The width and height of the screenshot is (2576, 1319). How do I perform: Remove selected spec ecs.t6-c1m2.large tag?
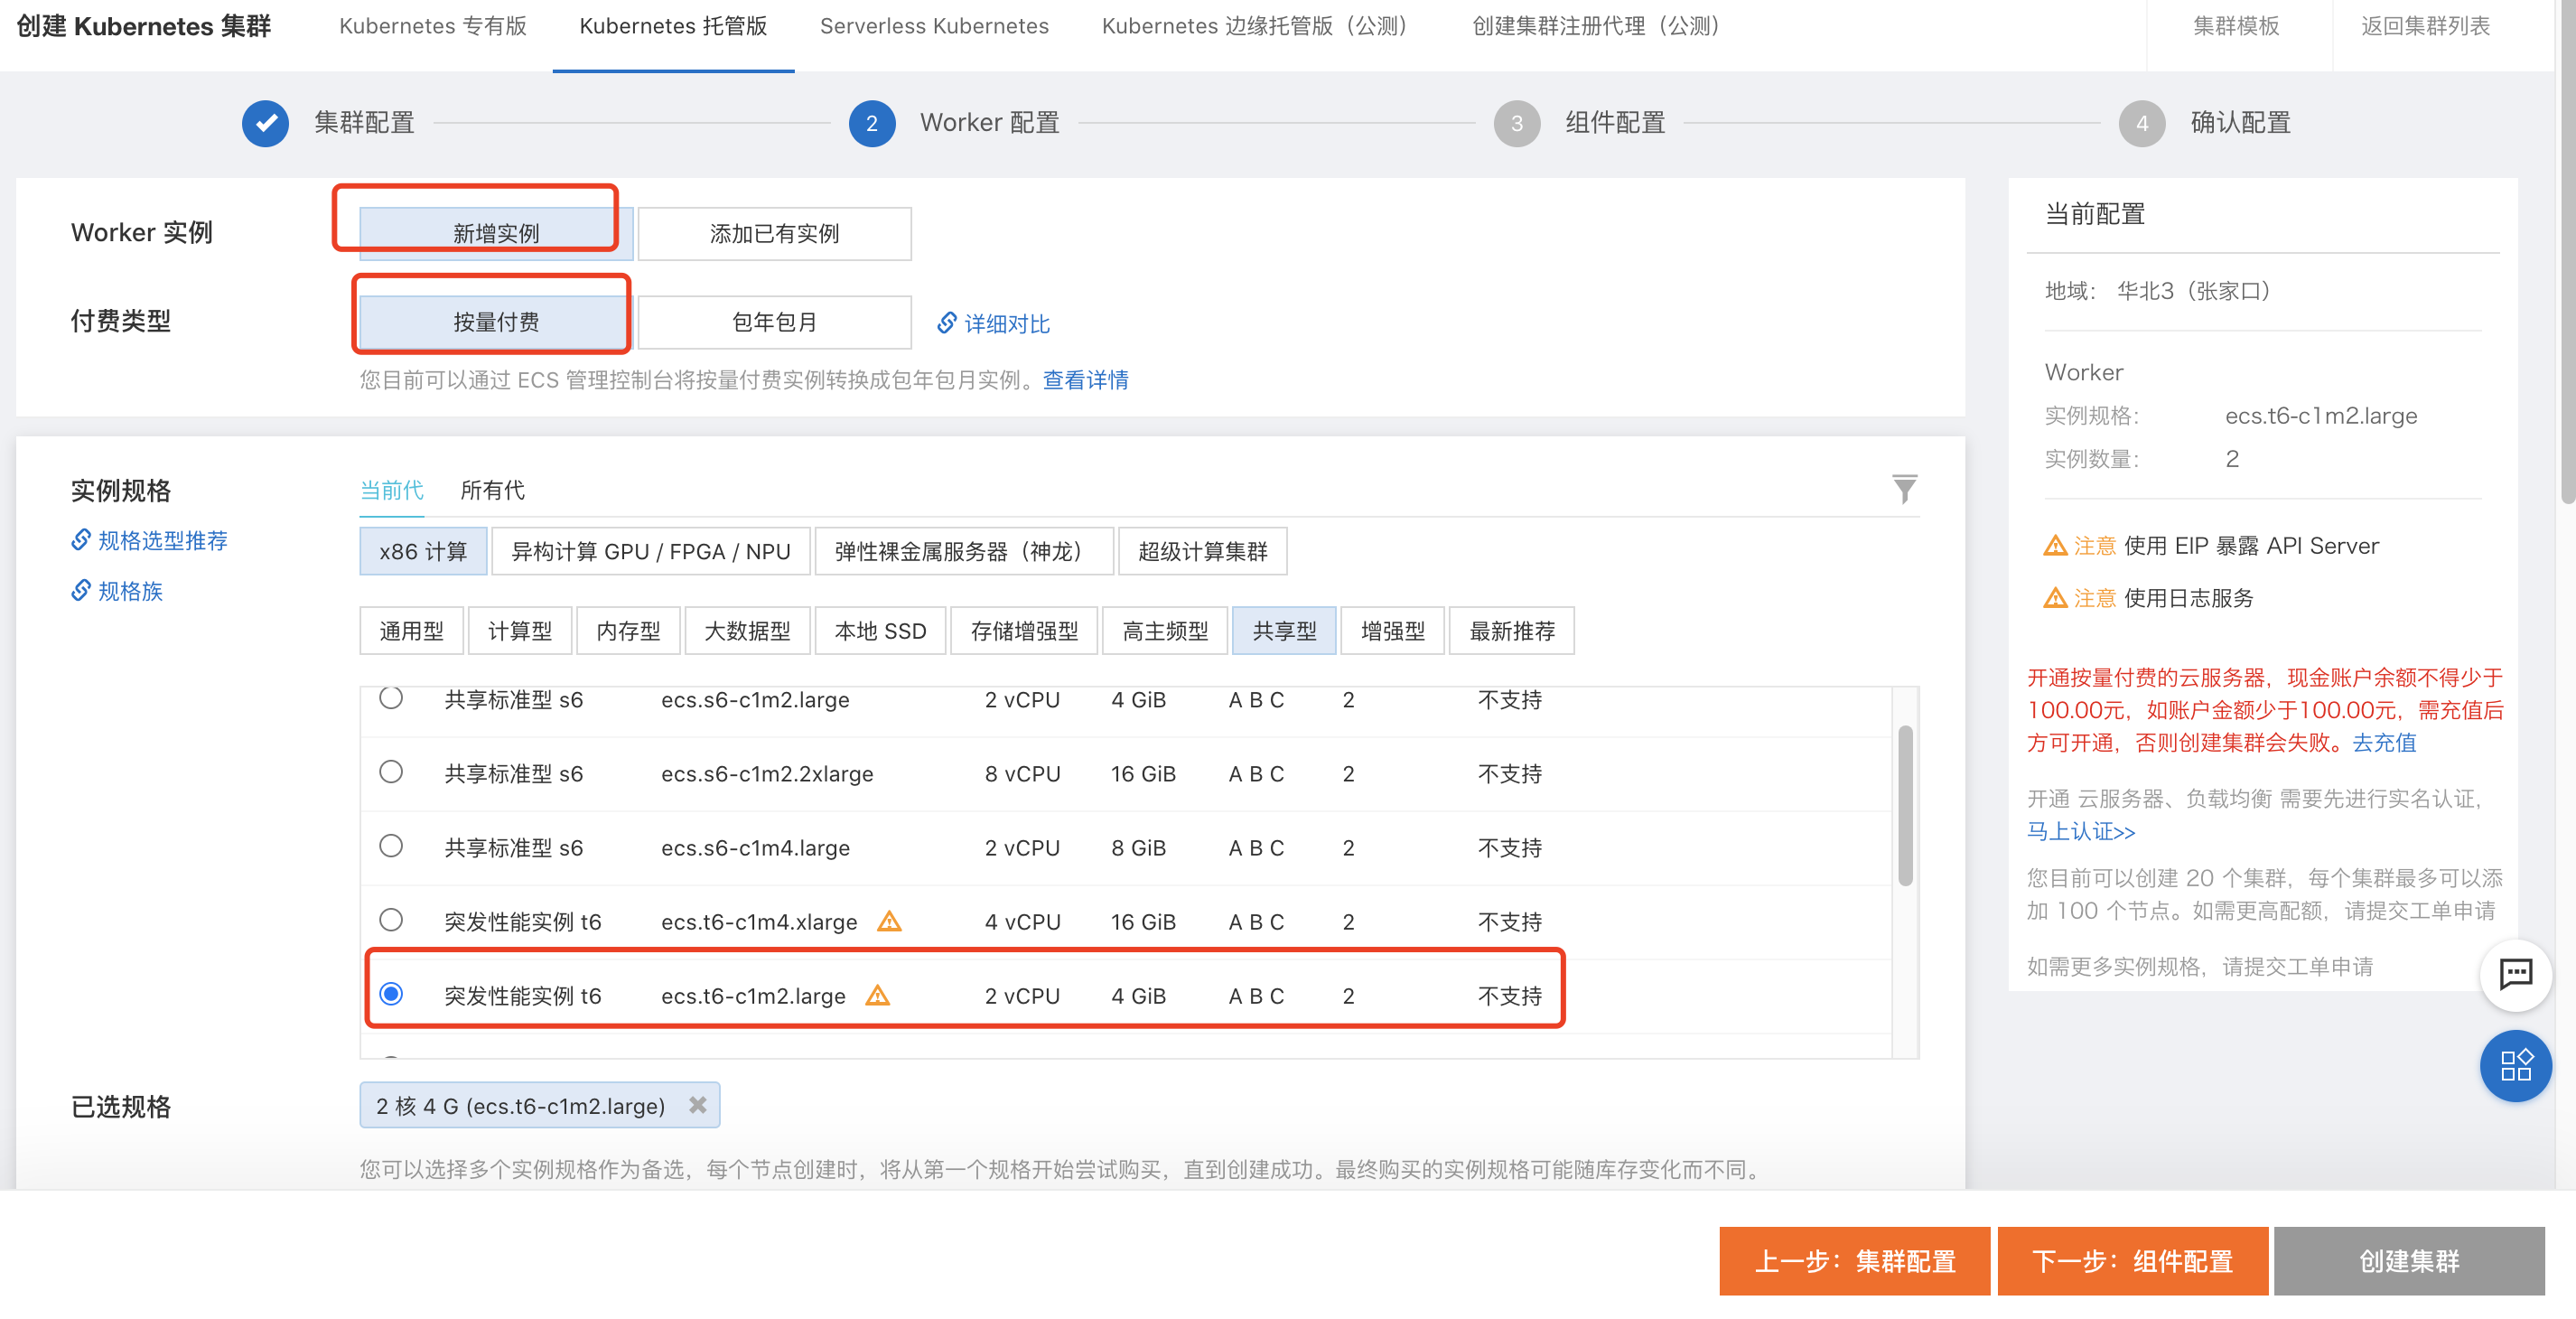[x=698, y=1105]
